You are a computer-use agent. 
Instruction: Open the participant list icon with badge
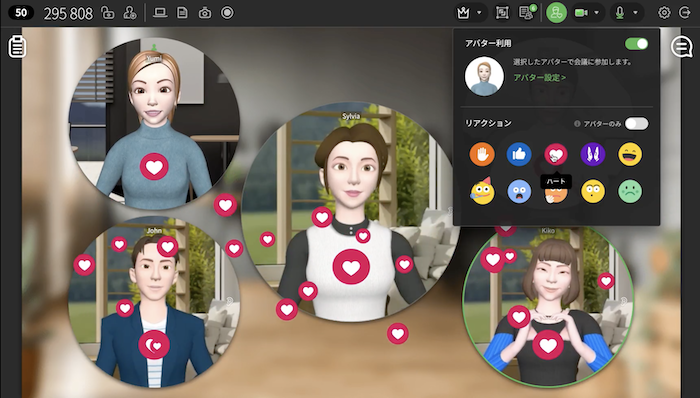pyautogui.click(x=527, y=12)
